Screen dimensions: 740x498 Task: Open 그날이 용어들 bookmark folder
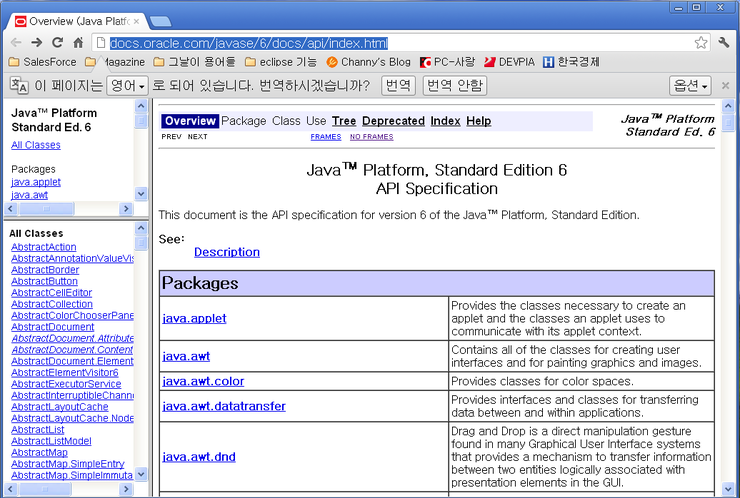click(x=194, y=62)
